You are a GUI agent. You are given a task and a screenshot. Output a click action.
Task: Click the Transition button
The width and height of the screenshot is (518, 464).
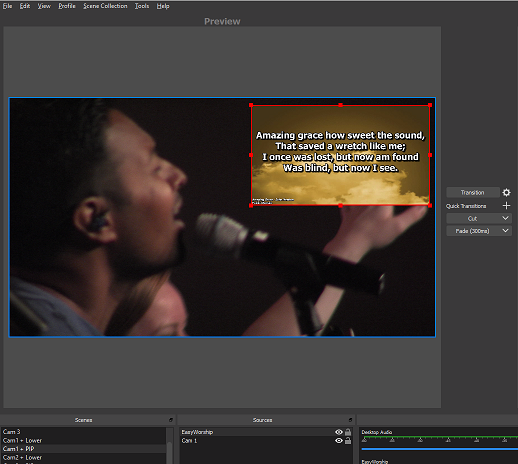[x=473, y=192]
